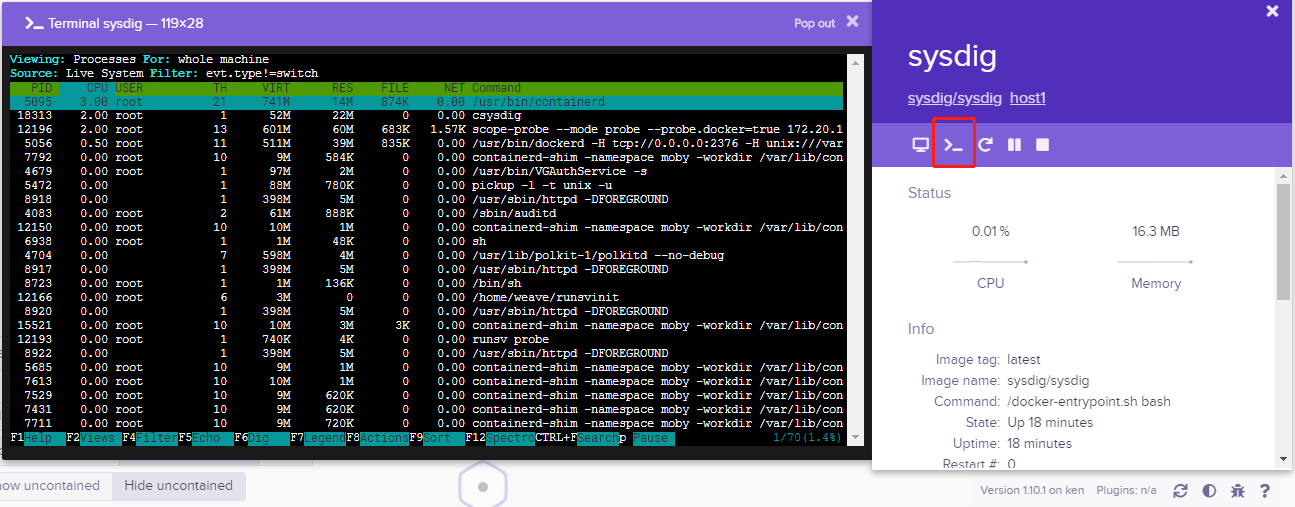Click the Image tag value latest

(x=1024, y=360)
